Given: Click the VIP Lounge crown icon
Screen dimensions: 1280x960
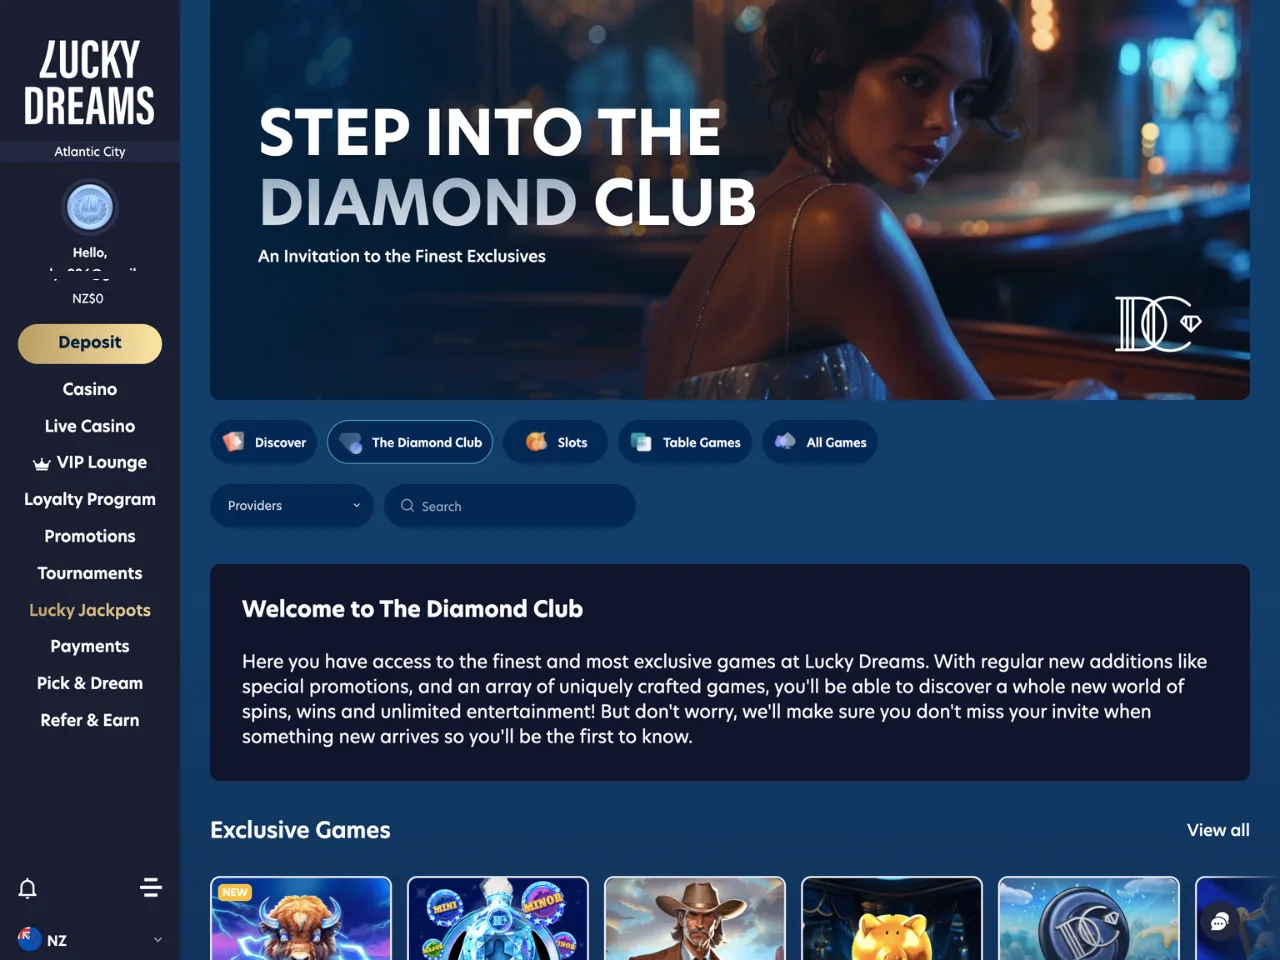Looking at the screenshot, I should [42, 463].
